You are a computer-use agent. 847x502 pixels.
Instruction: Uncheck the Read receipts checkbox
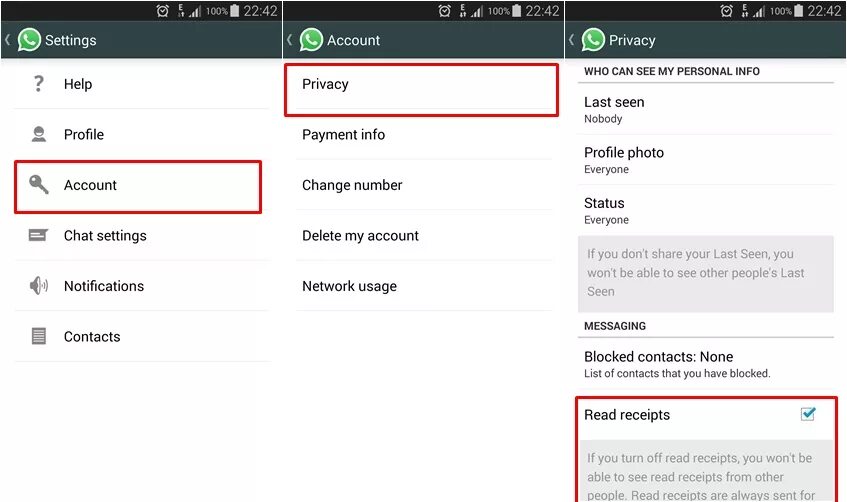(x=808, y=414)
